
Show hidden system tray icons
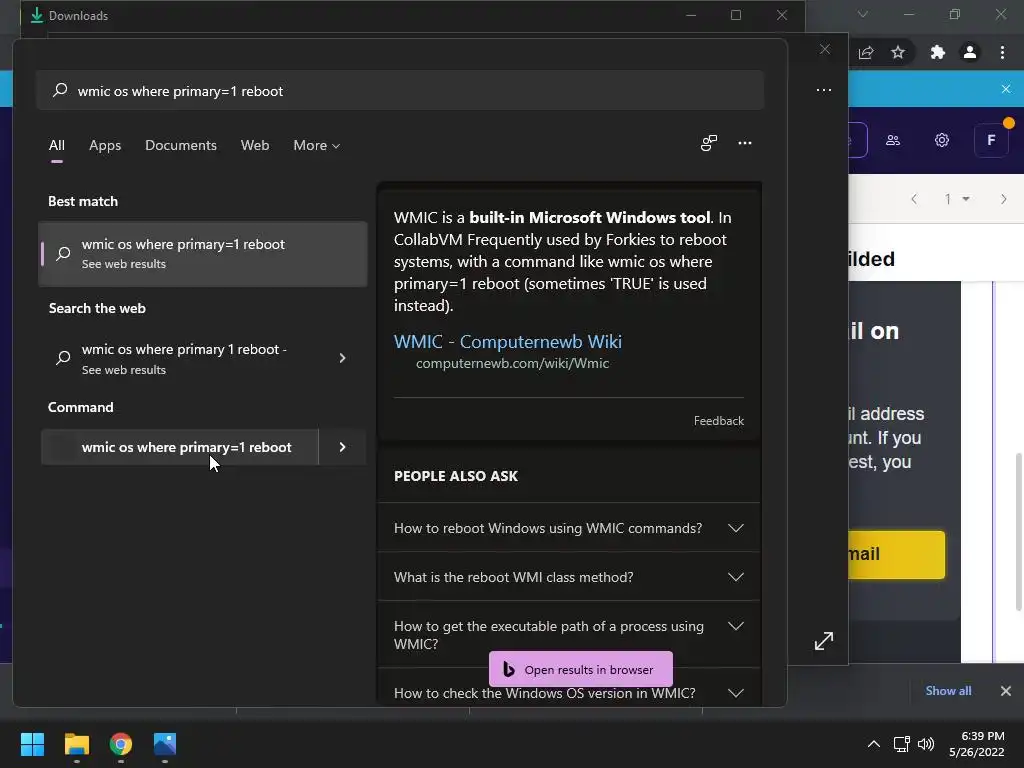coord(873,744)
